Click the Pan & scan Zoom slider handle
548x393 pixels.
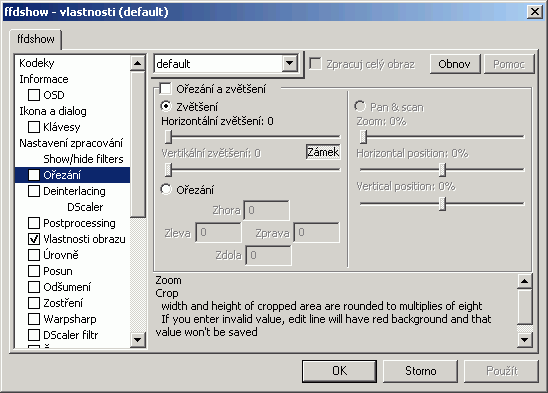point(363,137)
